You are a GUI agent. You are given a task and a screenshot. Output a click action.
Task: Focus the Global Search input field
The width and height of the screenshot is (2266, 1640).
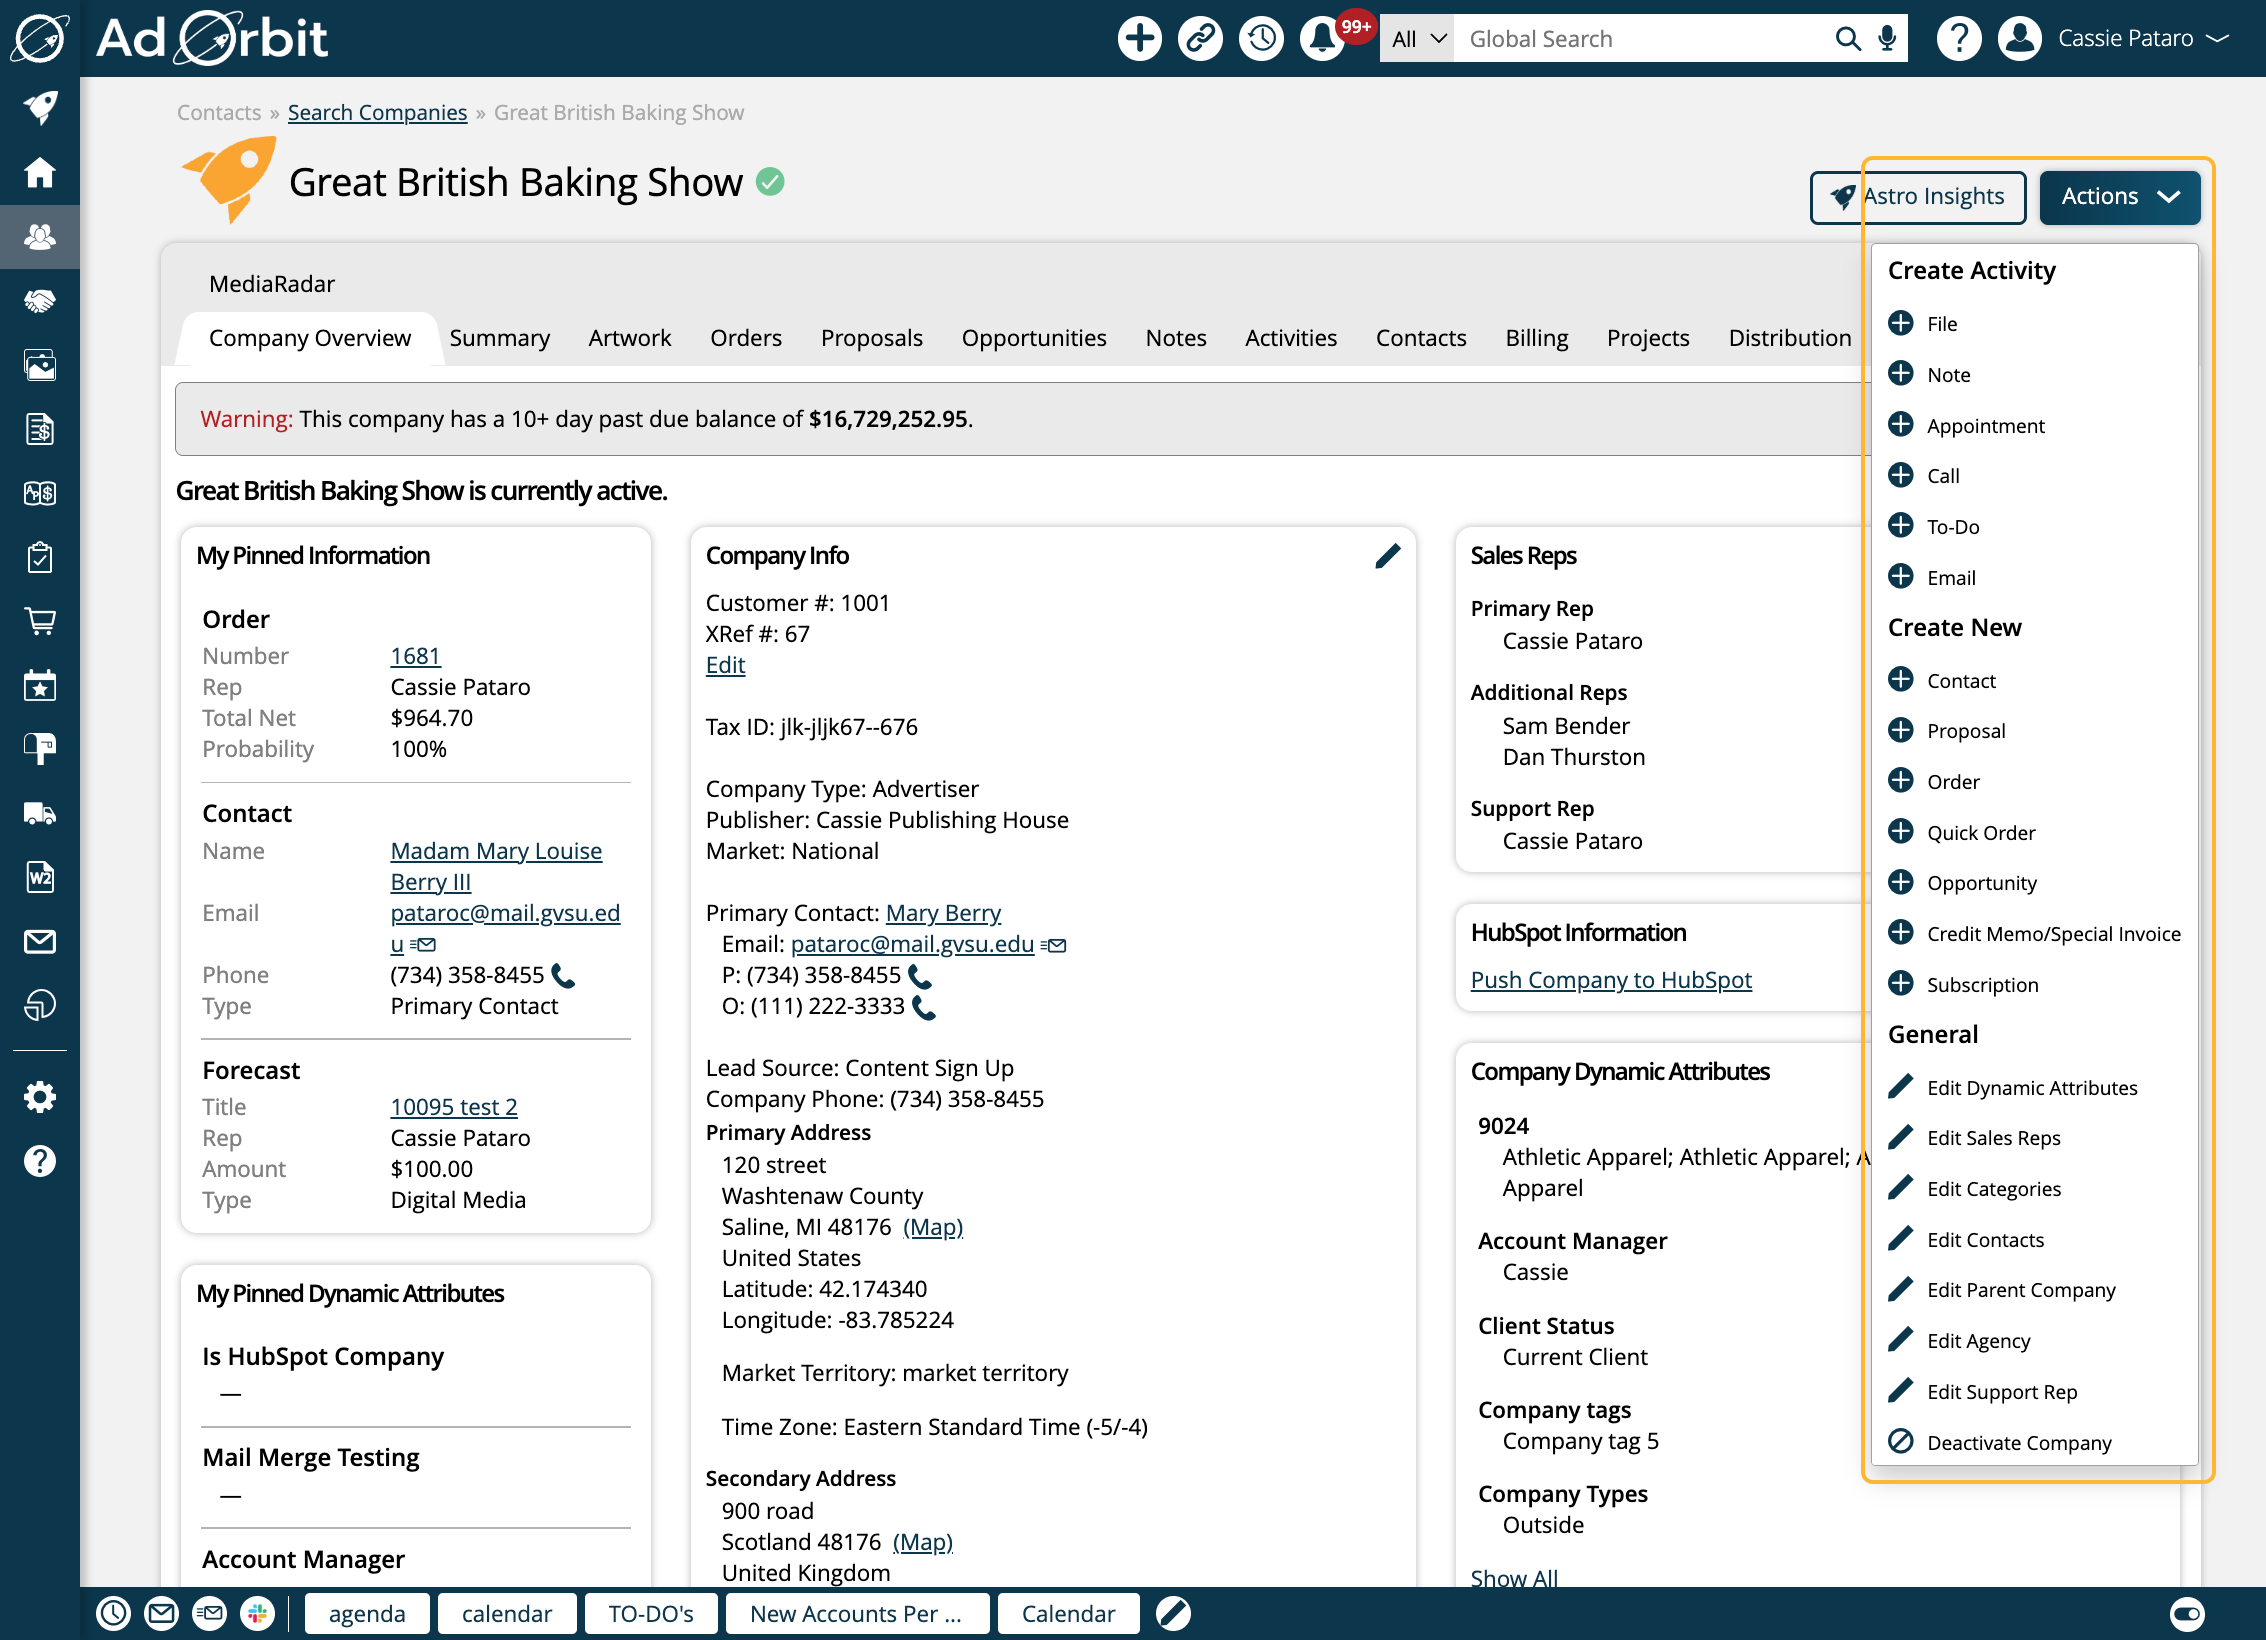click(1640, 39)
